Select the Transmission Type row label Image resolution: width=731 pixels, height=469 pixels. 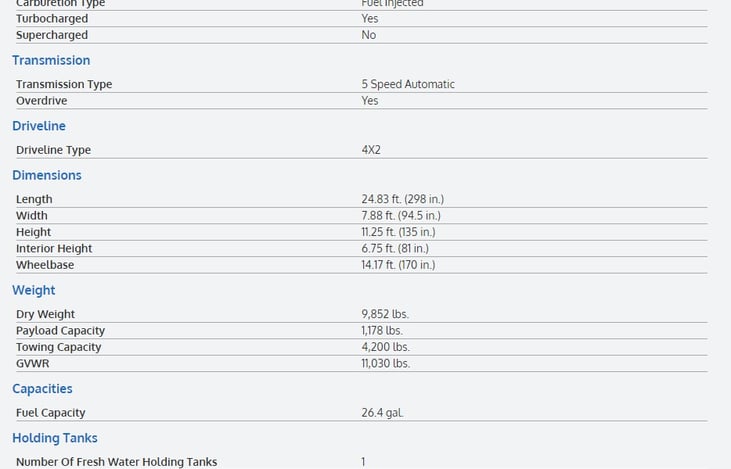[64, 84]
